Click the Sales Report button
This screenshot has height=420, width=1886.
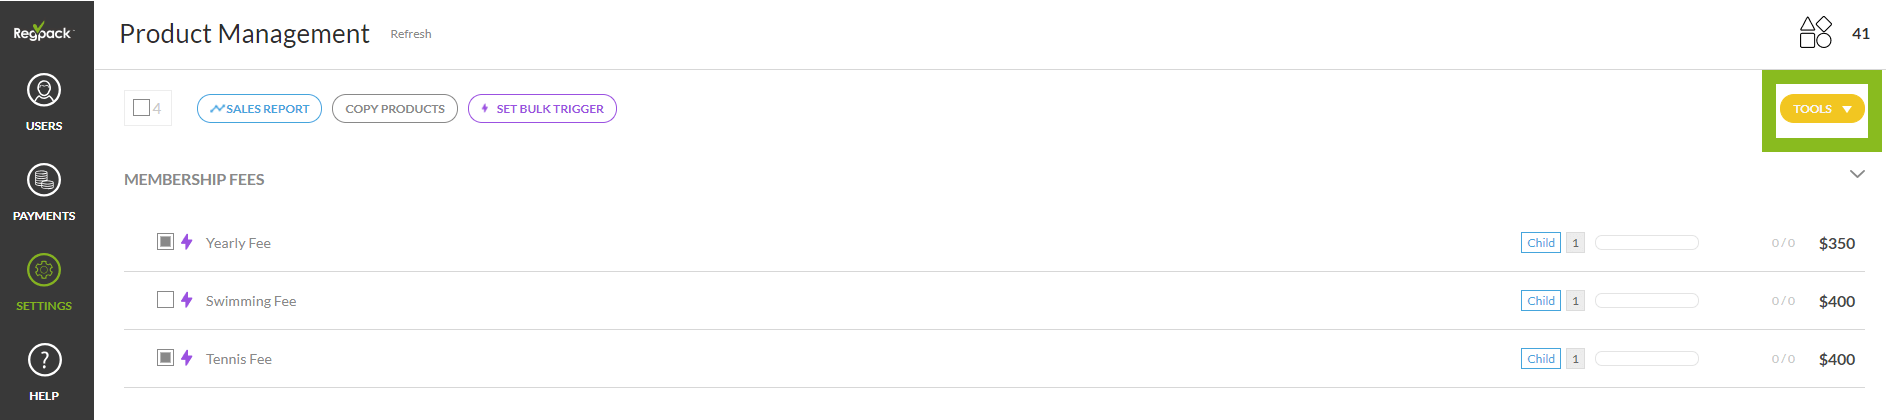click(x=259, y=109)
